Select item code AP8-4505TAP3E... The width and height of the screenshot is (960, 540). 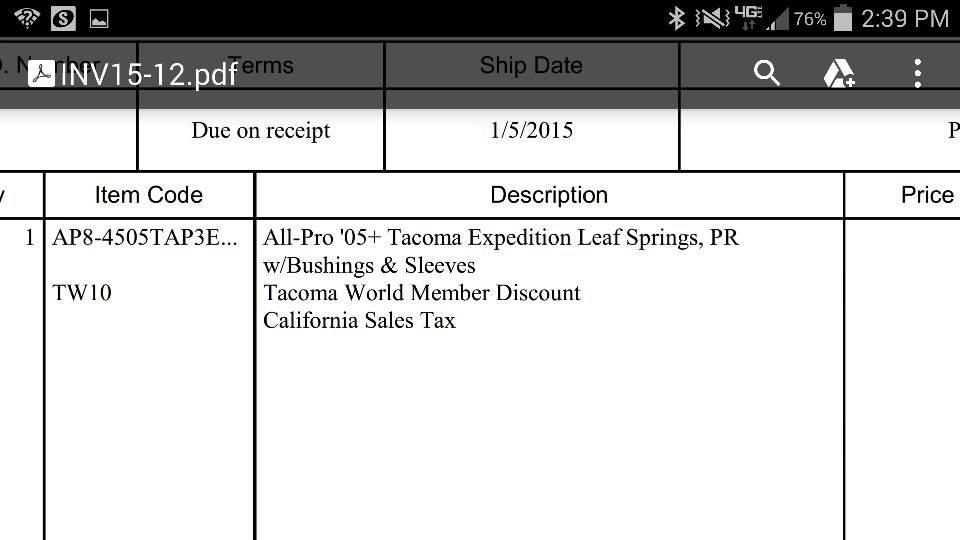[144, 238]
